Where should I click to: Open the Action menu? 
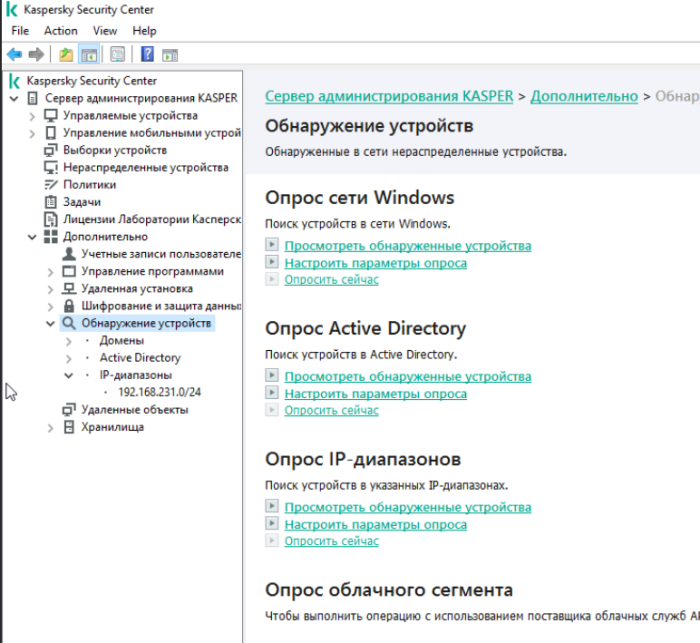pyautogui.click(x=61, y=31)
